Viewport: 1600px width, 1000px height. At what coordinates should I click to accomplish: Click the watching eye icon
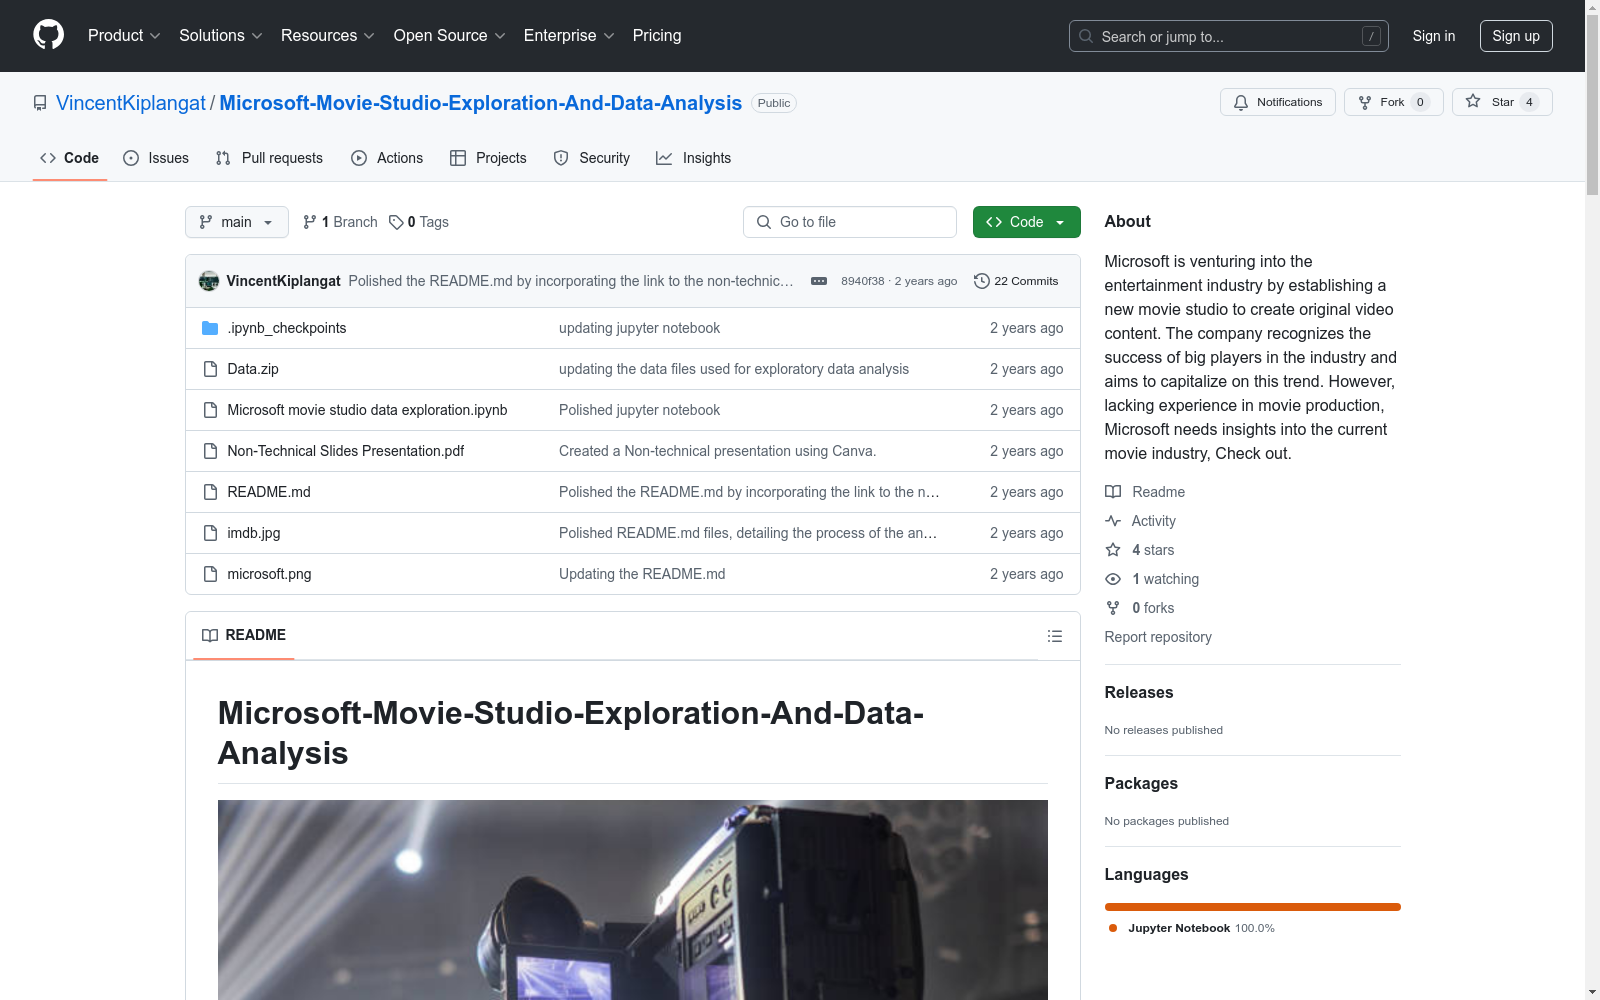1113,579
